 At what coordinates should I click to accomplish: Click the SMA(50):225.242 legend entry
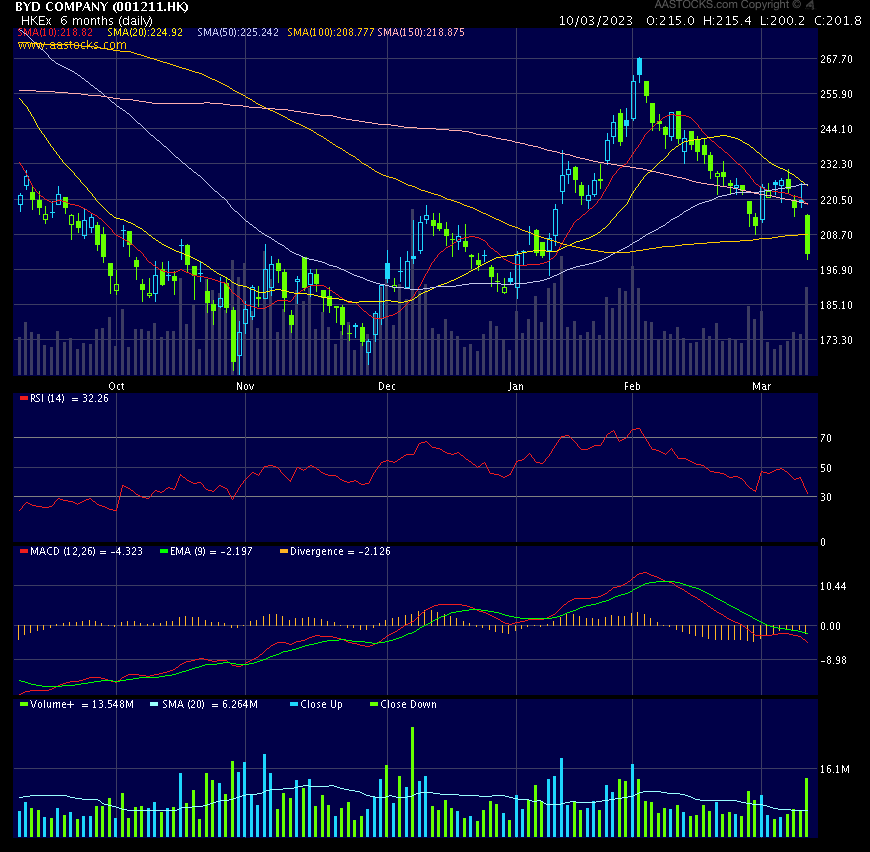click(238, 32)
